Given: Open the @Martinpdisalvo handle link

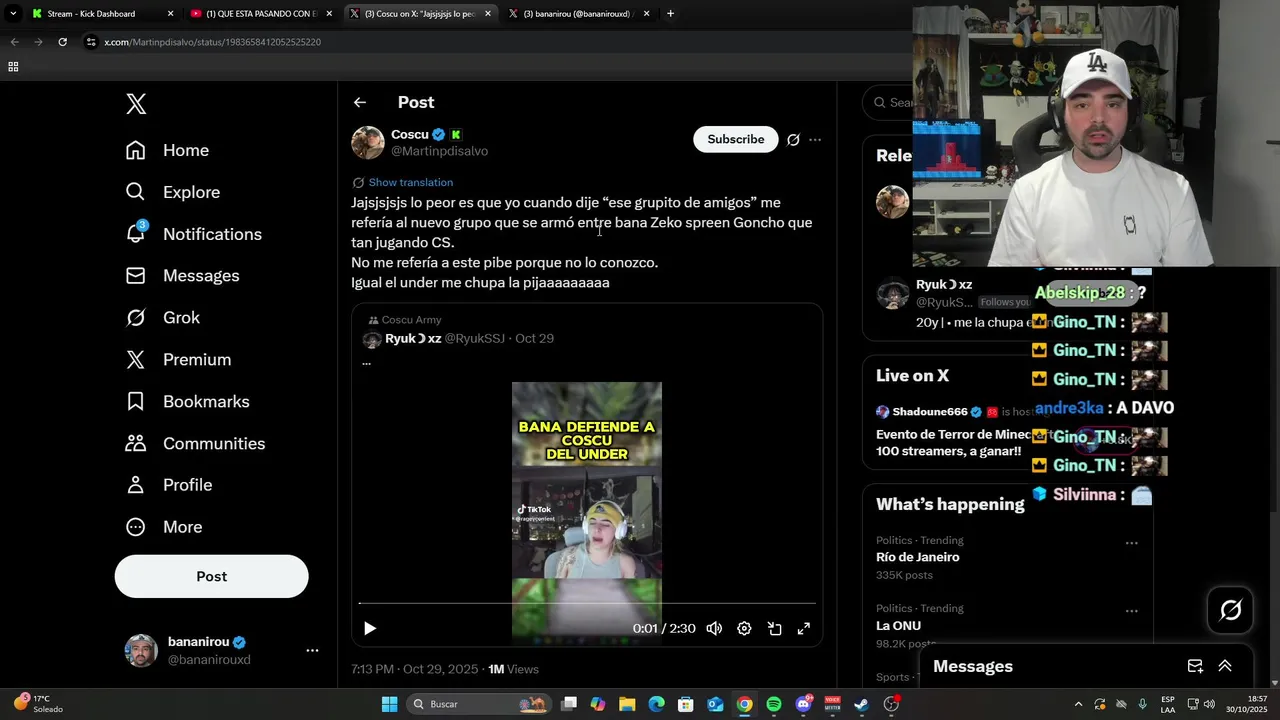Looking at the screenshot, I should 439,151.
